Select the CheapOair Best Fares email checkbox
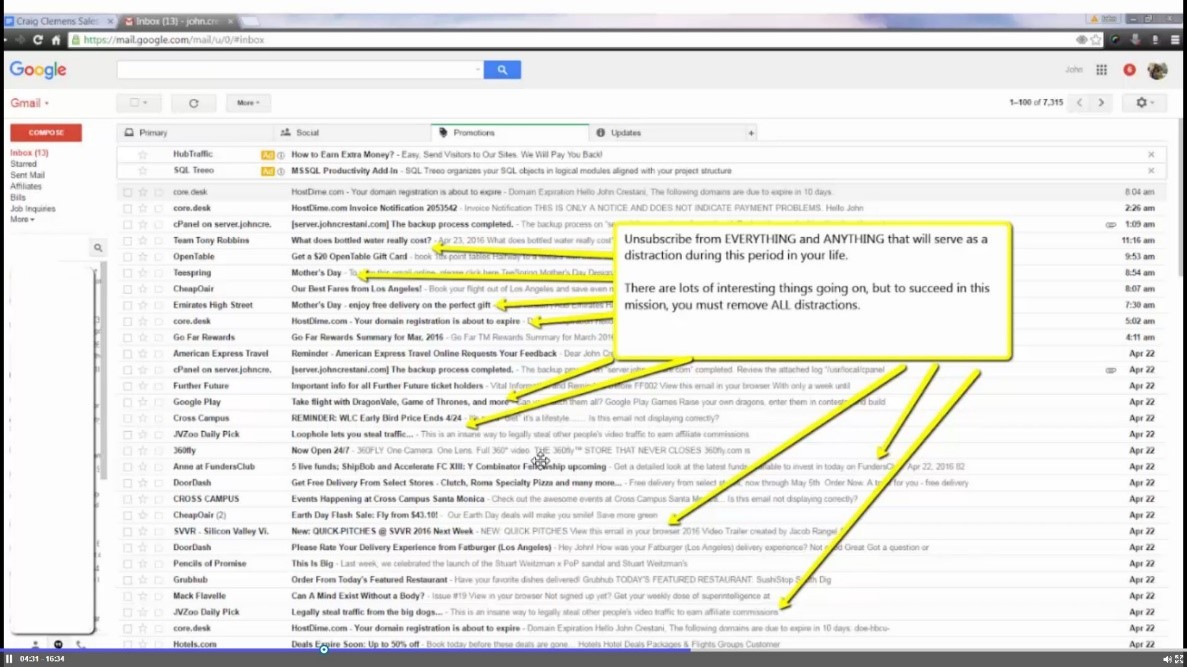This screenshot has width=1187, height=667. coord(127,289)
